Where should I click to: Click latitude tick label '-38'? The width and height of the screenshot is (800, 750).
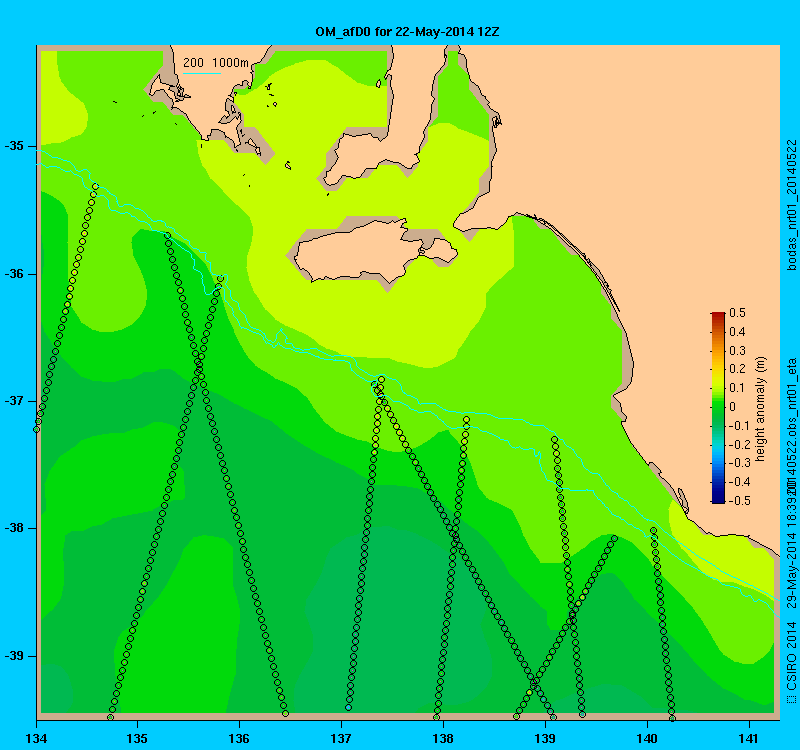point(14,528)
